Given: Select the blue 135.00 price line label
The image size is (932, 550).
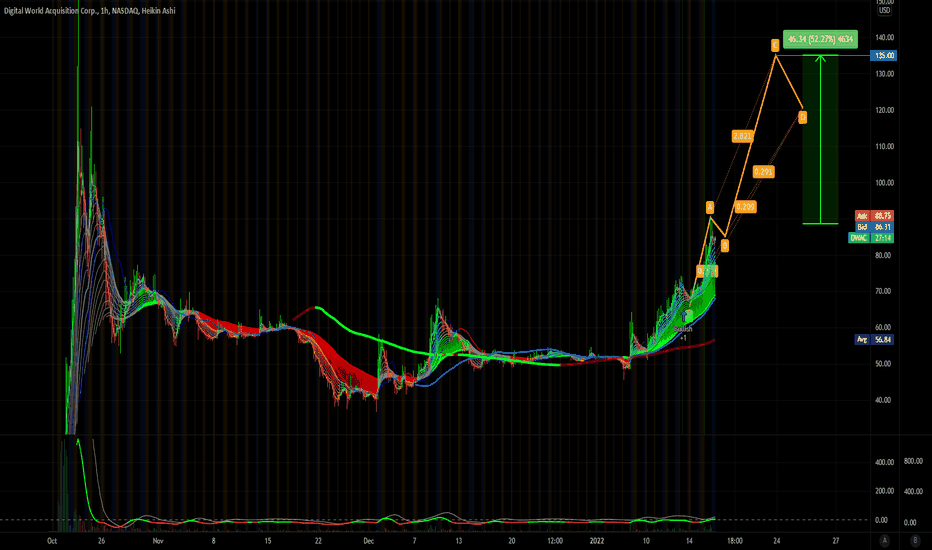Looking at the screenshot, I should 883,55.
